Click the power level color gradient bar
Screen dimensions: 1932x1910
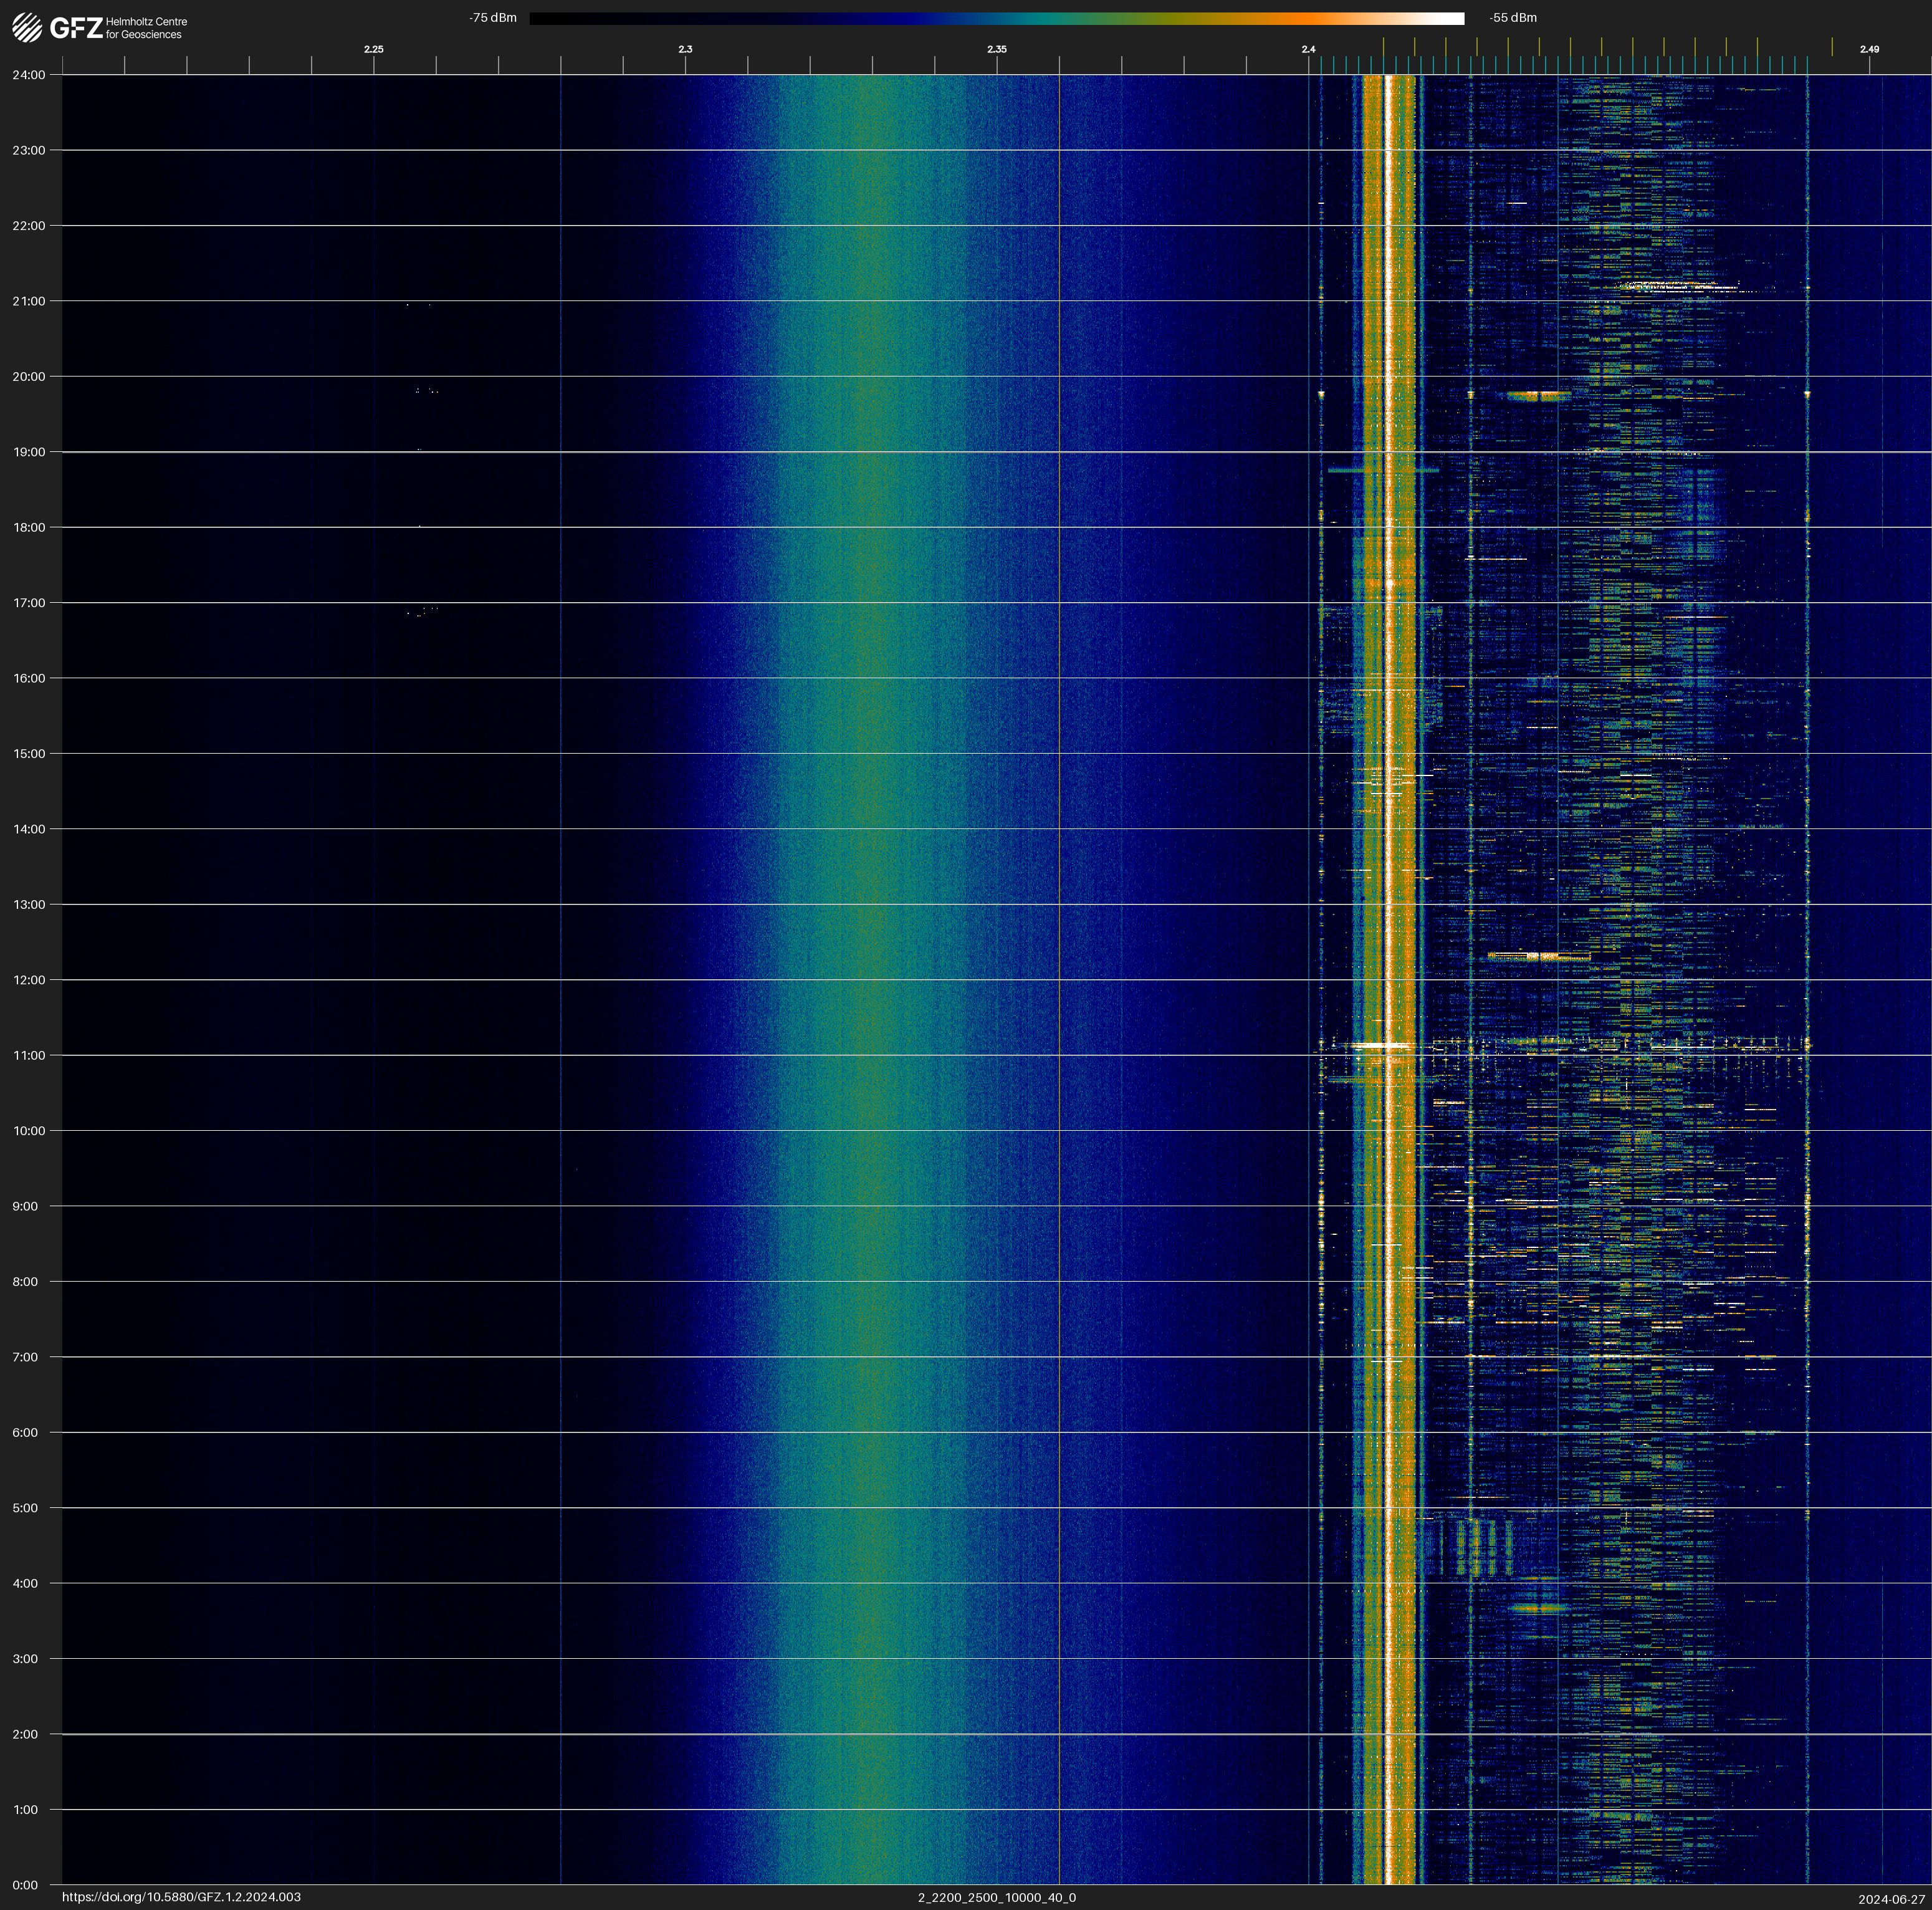pos(996,18)
